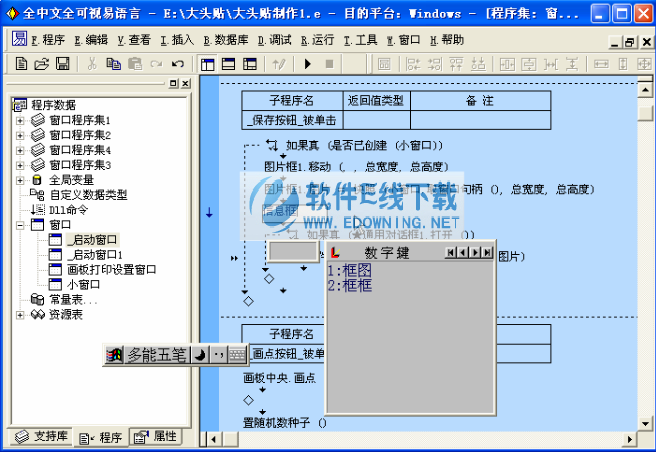Click the soft keyboard icon on IME bar
The width and height of the screenshot is (656, 452).
pyautogui.click(x=237, y=354)
